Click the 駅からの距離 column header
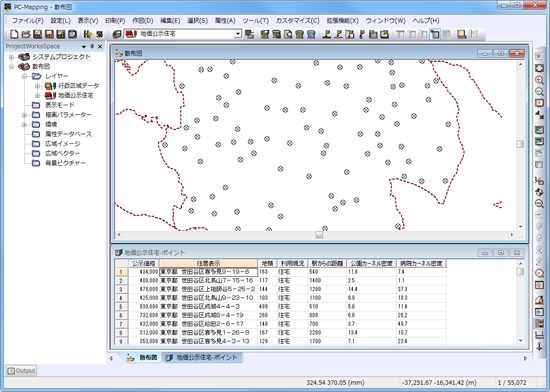 click(x=327, y=263)
